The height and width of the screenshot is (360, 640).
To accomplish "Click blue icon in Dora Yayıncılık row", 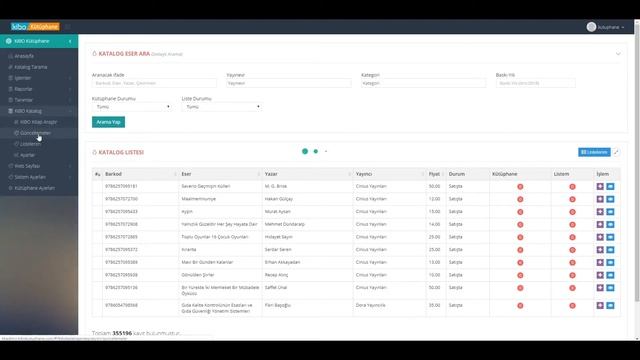I will tap(610, 305).
